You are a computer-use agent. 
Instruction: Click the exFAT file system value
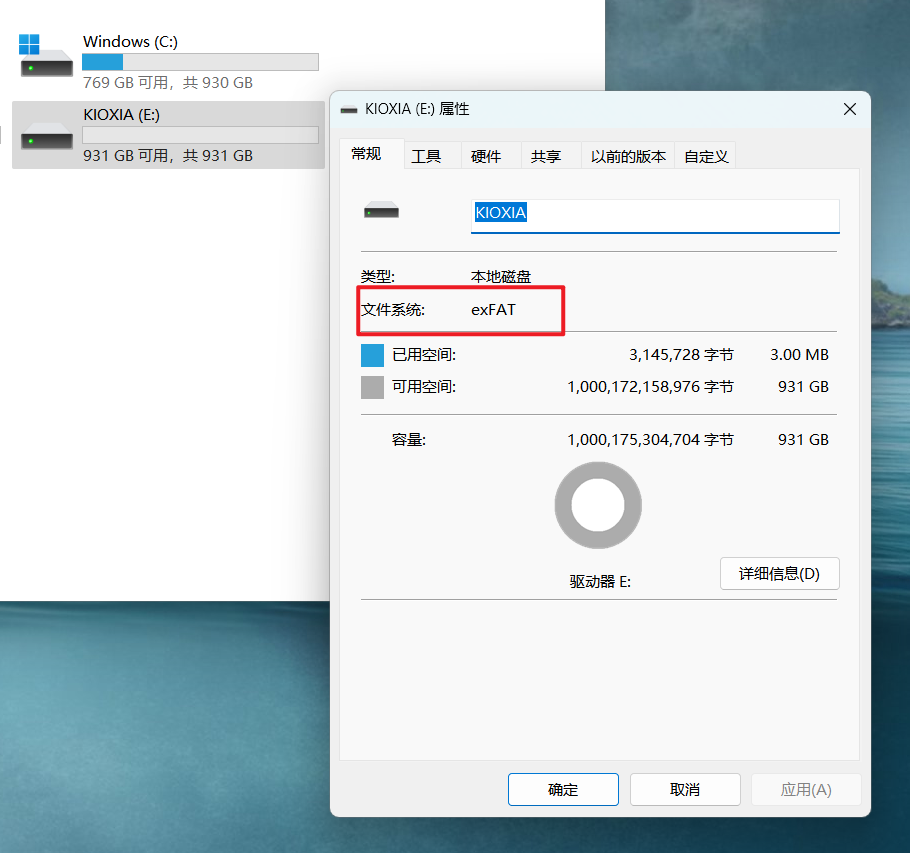point(493,310)
